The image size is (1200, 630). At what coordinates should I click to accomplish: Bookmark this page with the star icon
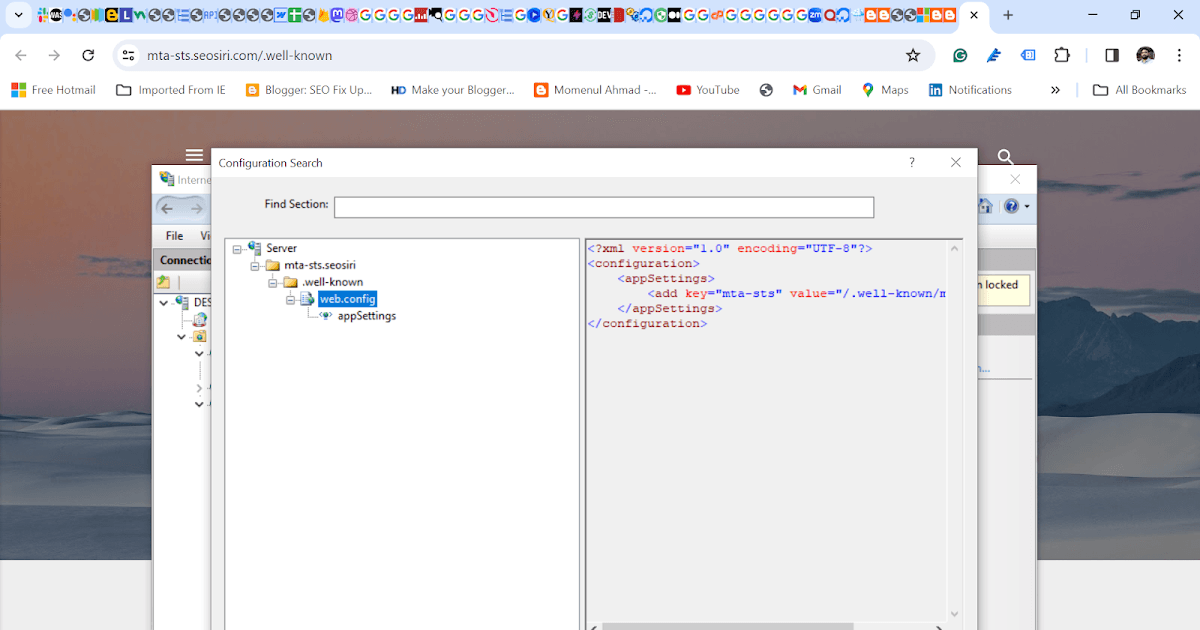[x=912, y=56]
